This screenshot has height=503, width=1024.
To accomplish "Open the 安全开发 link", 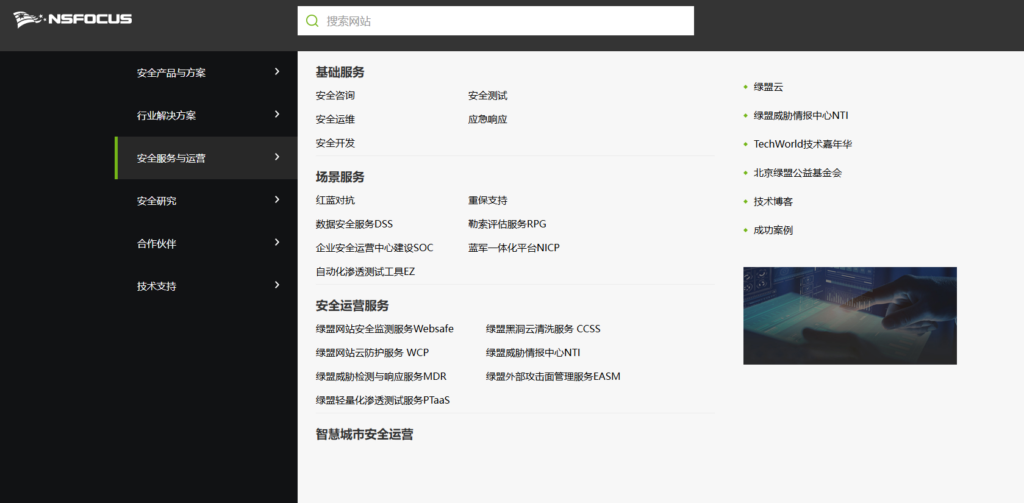I will point(335,142).
